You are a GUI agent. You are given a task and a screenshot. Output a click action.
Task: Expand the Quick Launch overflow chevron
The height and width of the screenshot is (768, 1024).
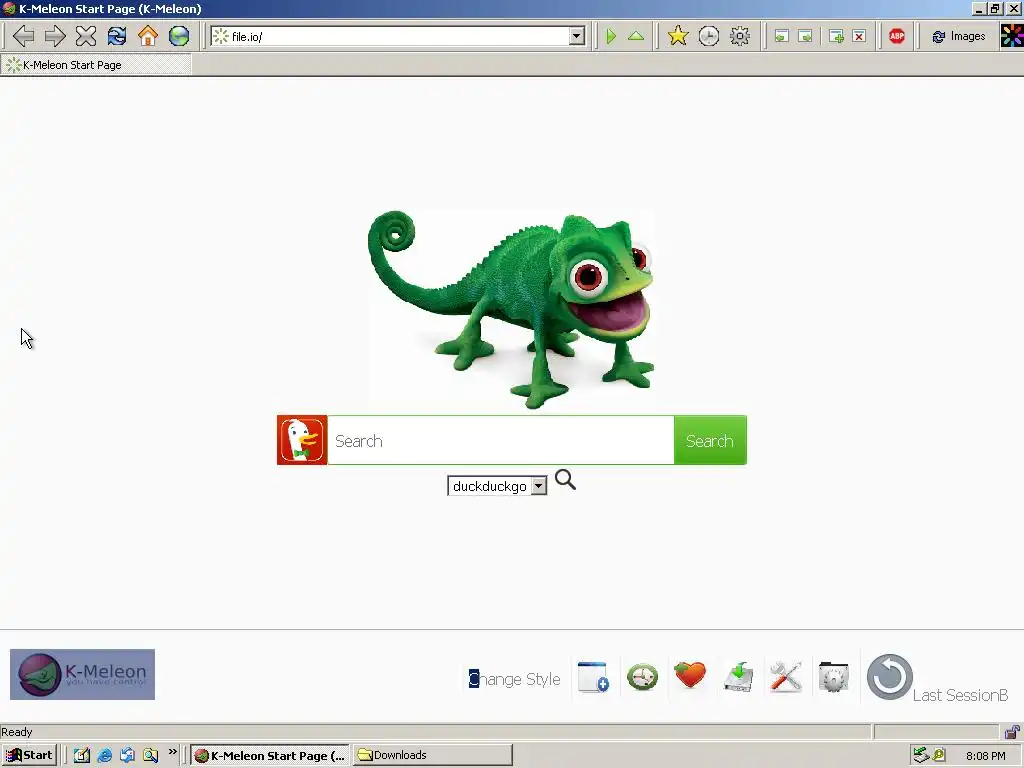coord(172,752)
